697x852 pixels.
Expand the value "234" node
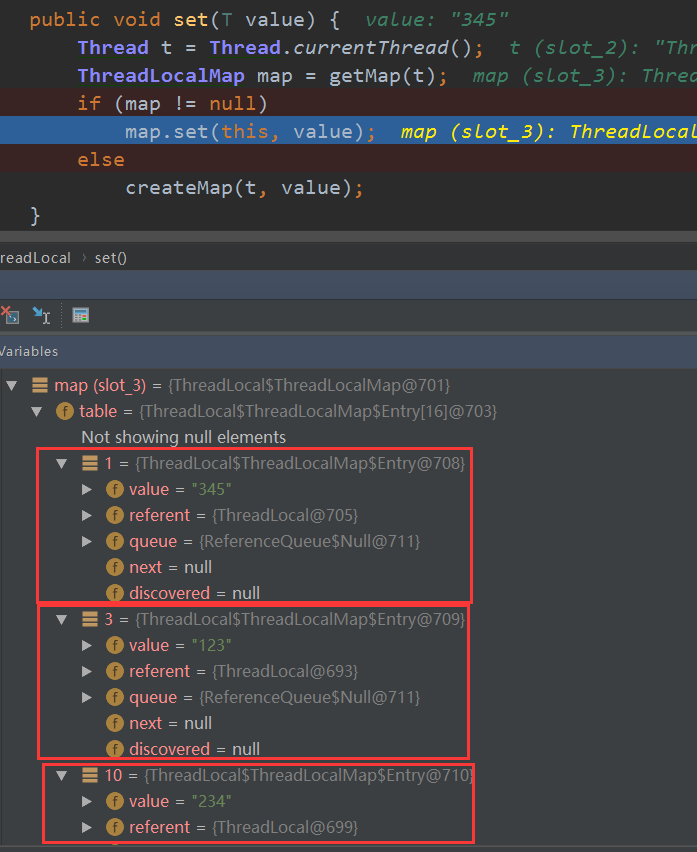point(87,801)
